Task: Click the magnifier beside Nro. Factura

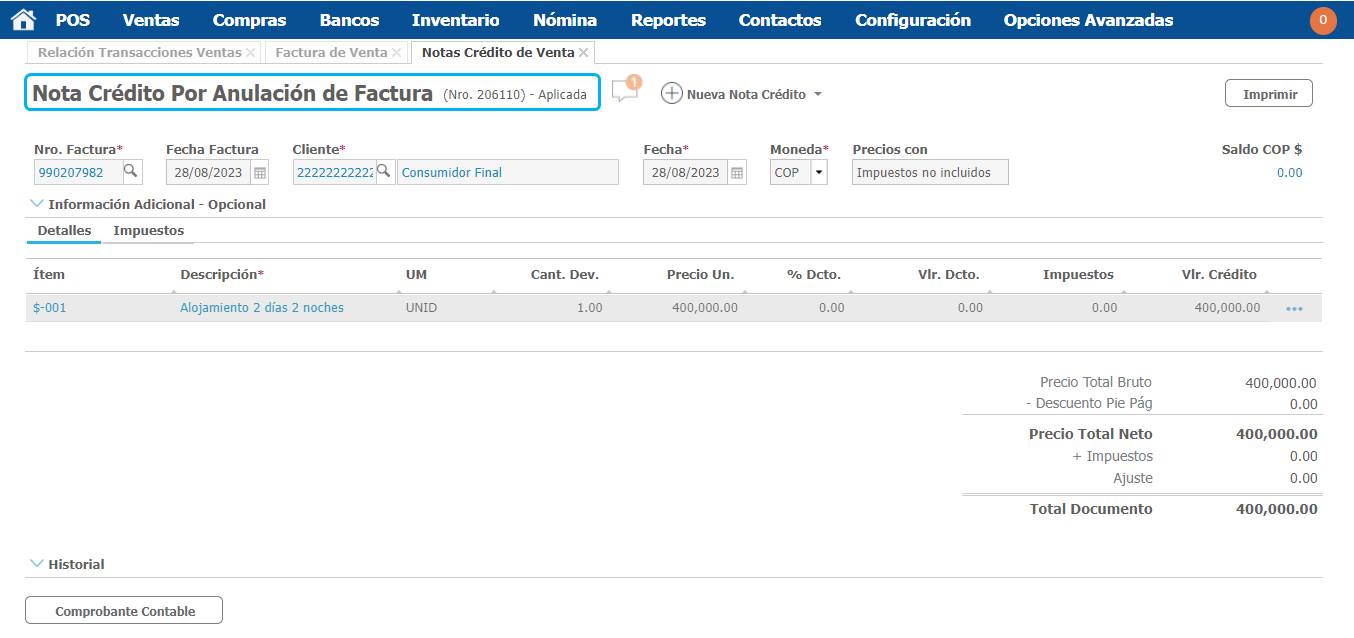Action: click(131, 172)
